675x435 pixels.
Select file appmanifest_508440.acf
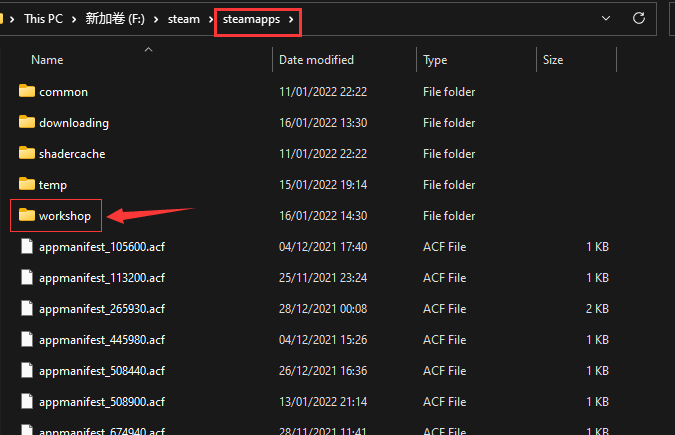point(102,371)
